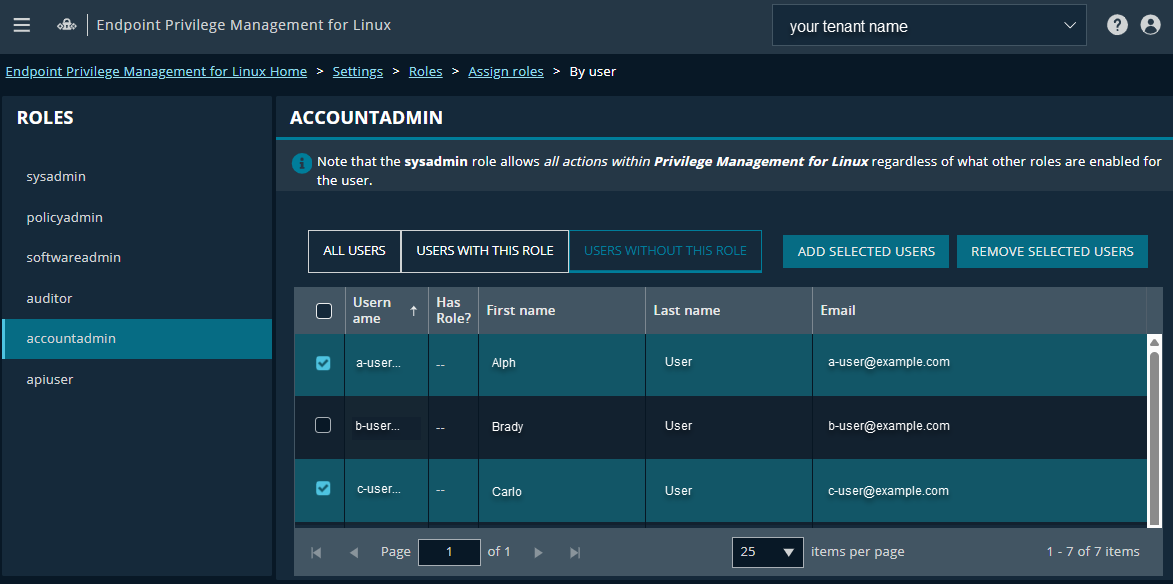The image size is (1173, 584).
Task: Click the Has Role? column header
Action: [x=453, y=310]
